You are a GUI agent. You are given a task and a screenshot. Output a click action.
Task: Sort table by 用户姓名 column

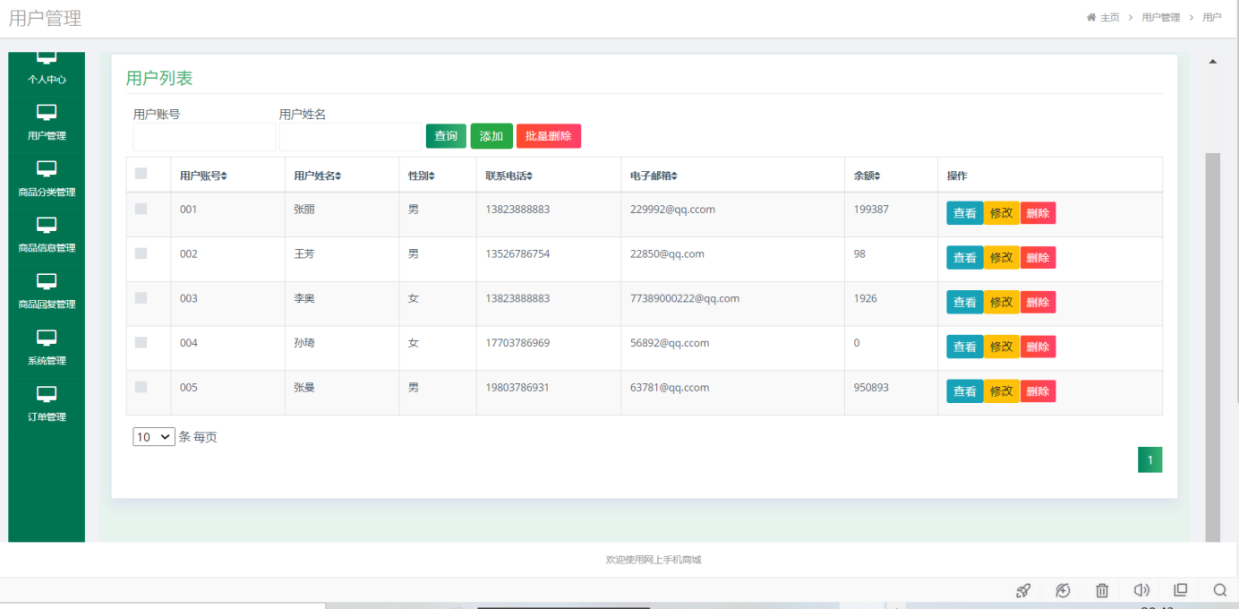pos(317,176)
